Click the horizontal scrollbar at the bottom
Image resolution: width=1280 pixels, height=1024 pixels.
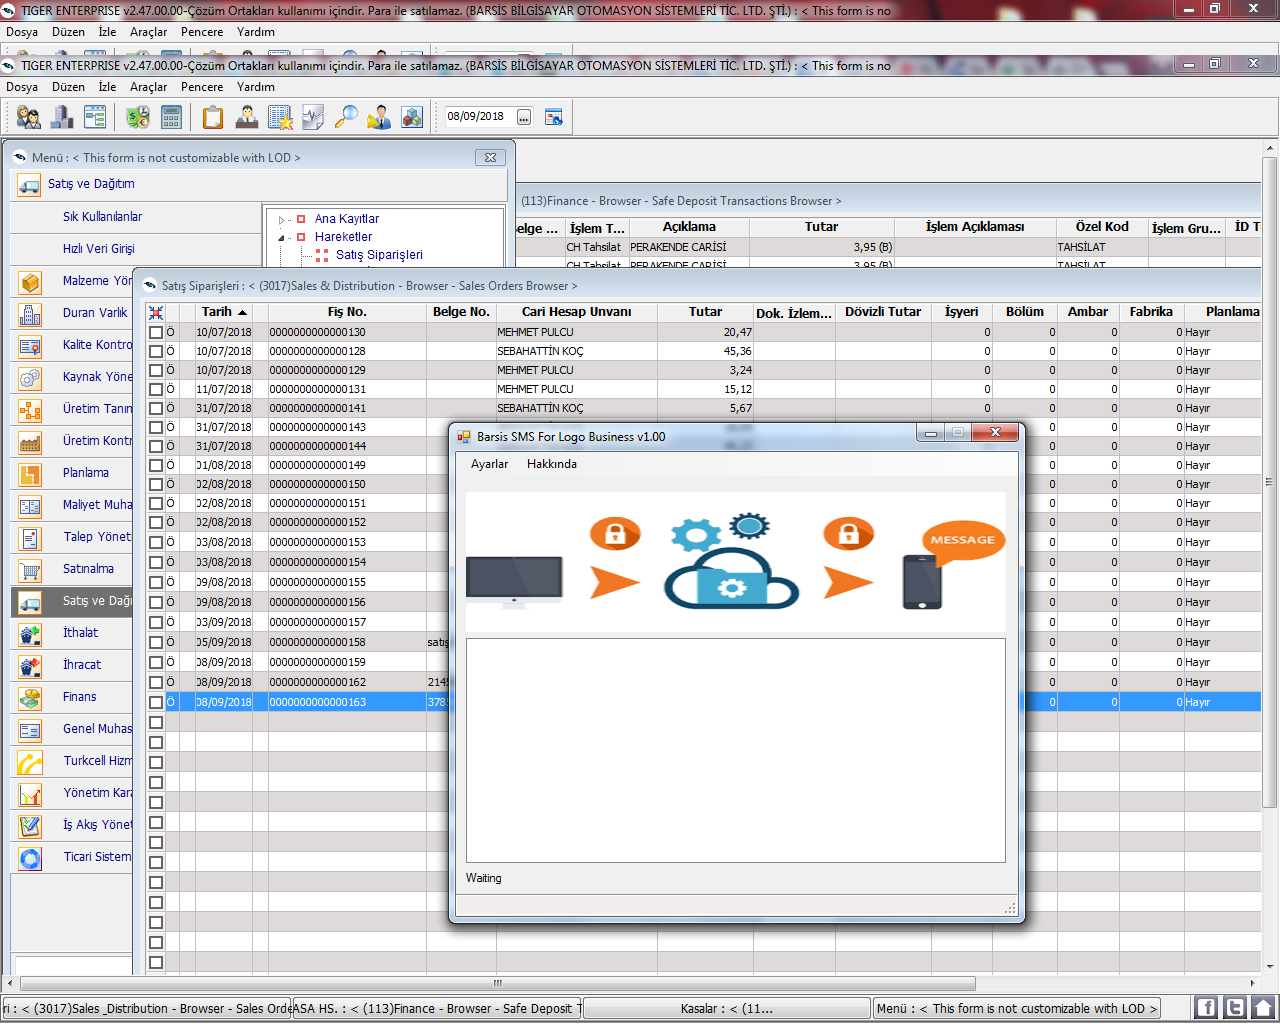497,983
